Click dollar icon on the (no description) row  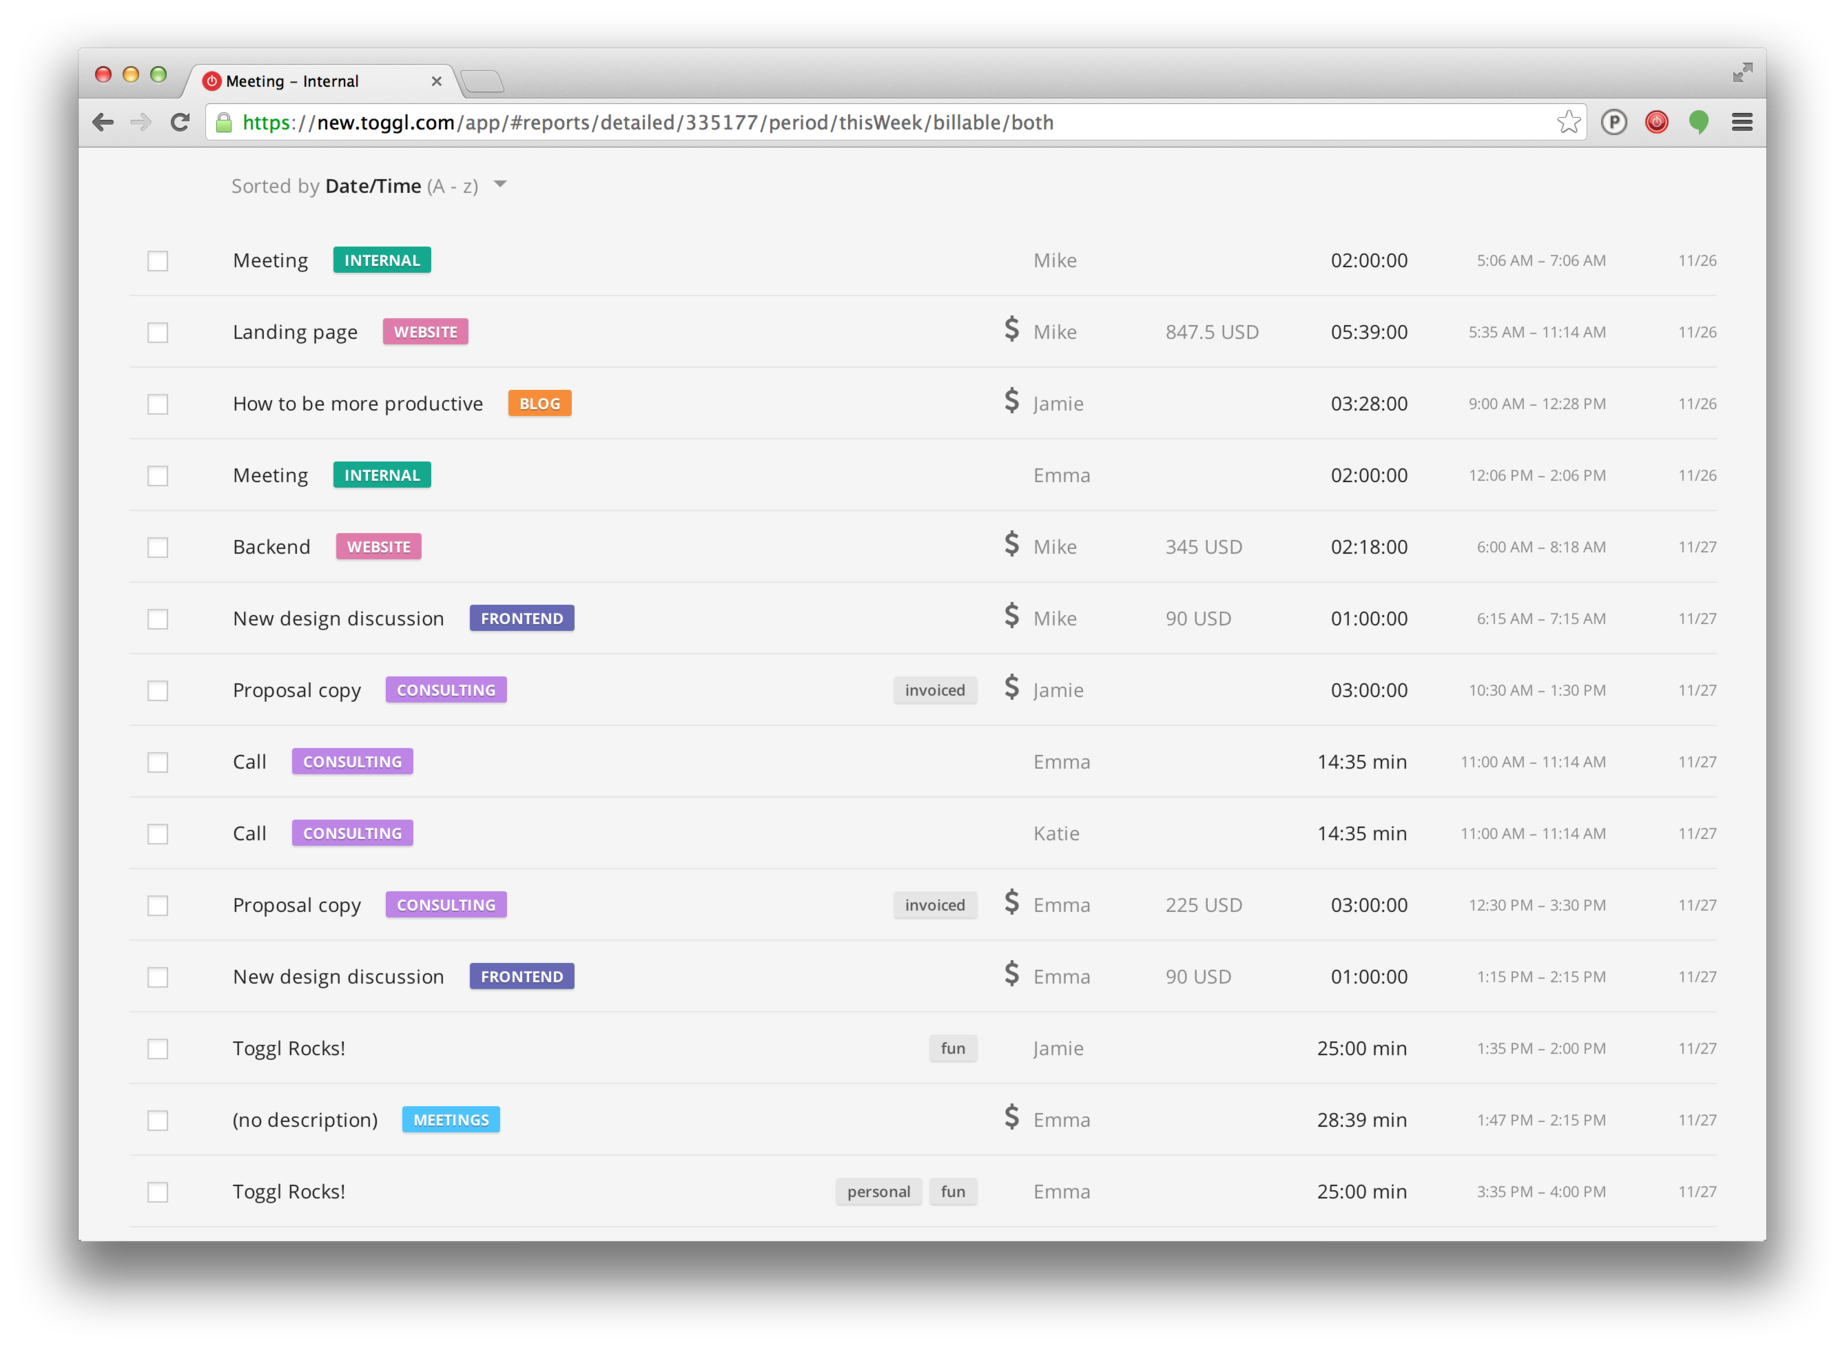tap(1011, 1118)
